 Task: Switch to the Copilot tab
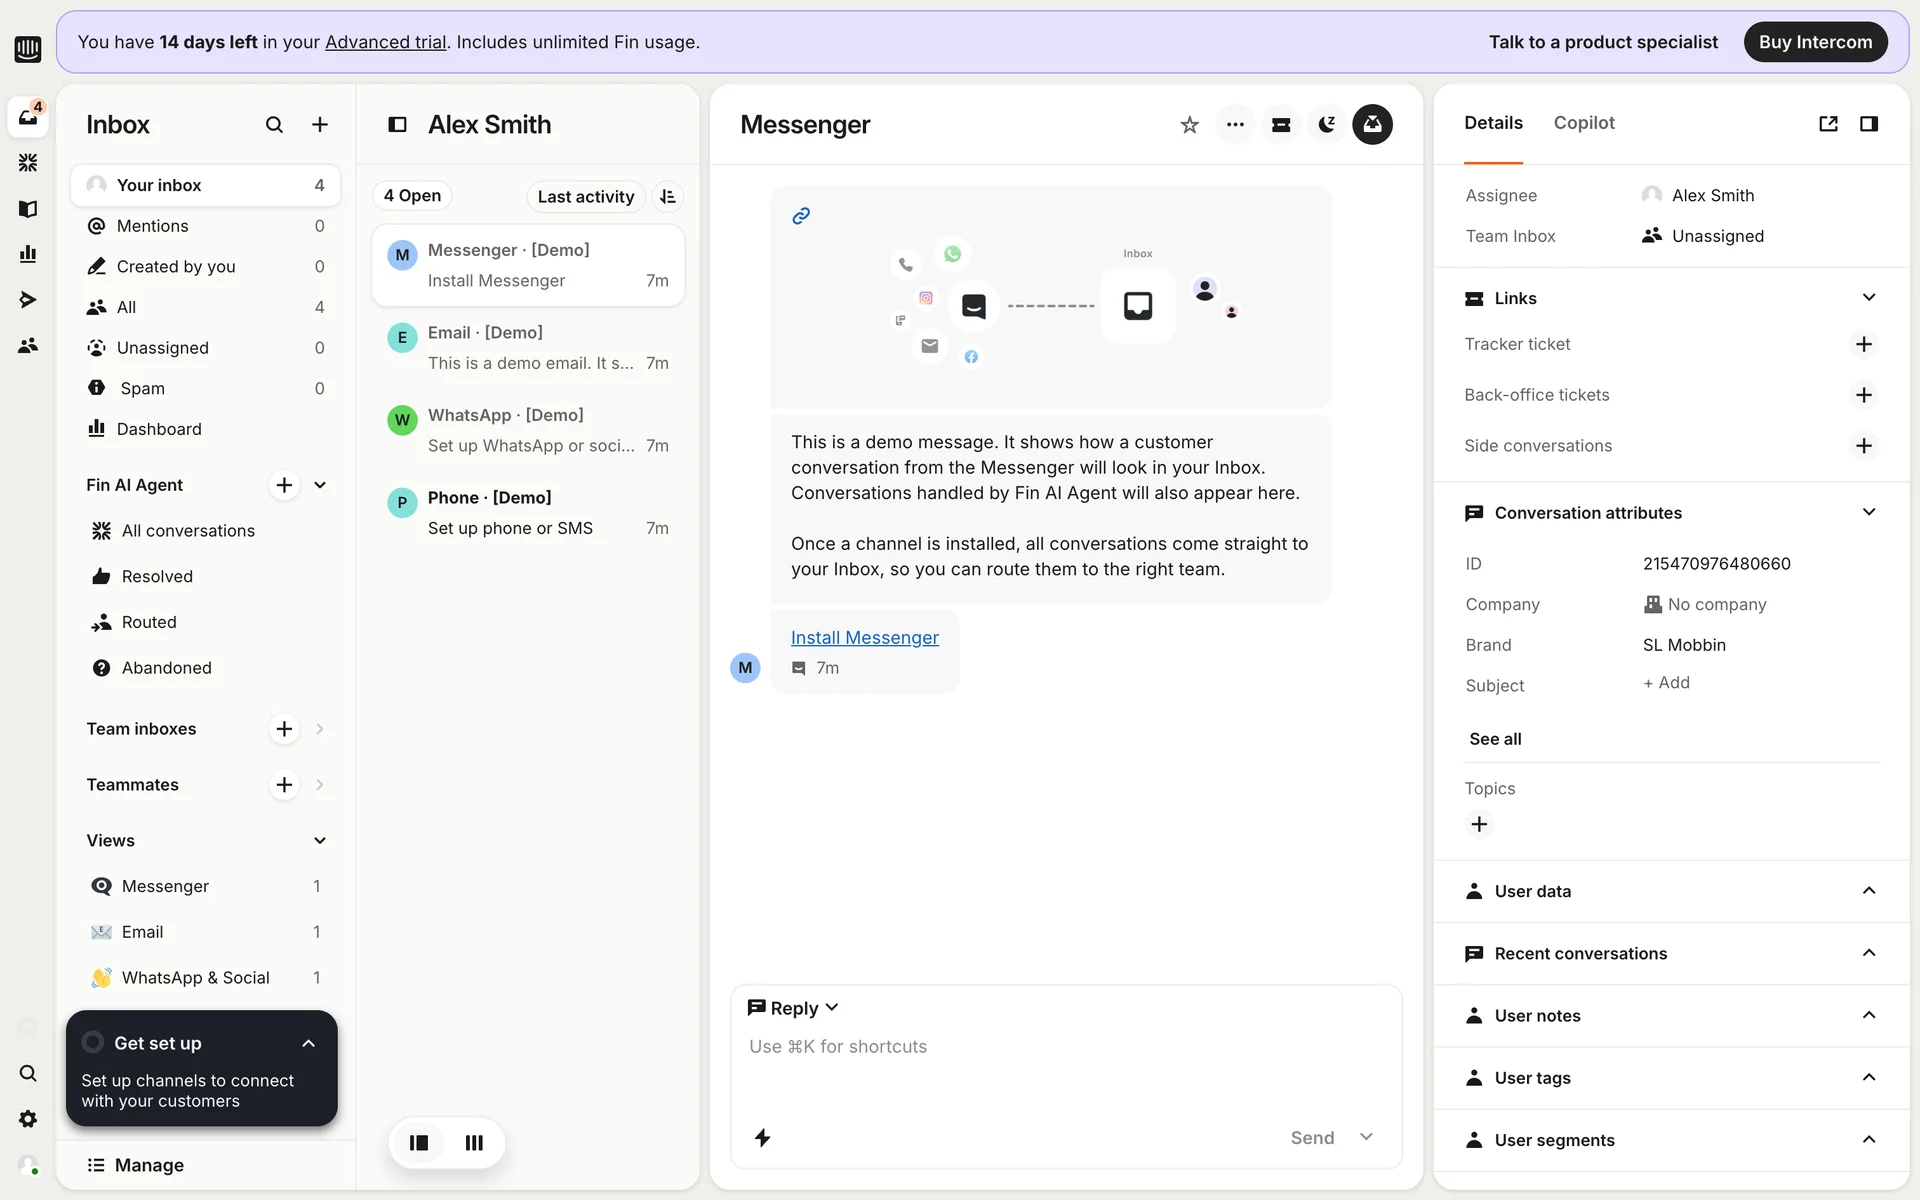[1583, 123]
